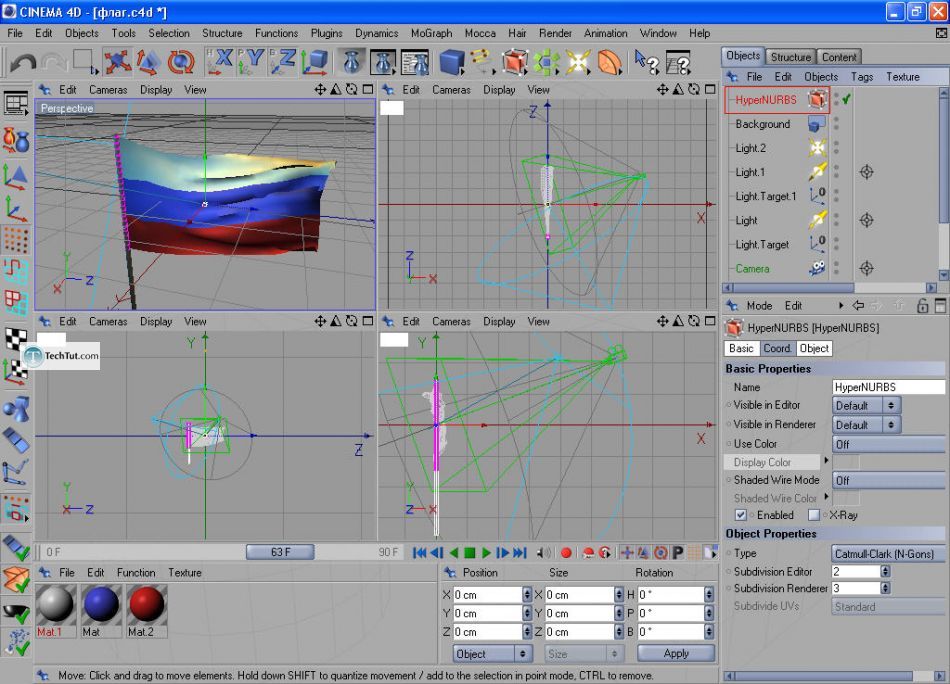This screenshot has width=950, height=684.
Task: Open the Animation menu
Action: pos(605,33)
